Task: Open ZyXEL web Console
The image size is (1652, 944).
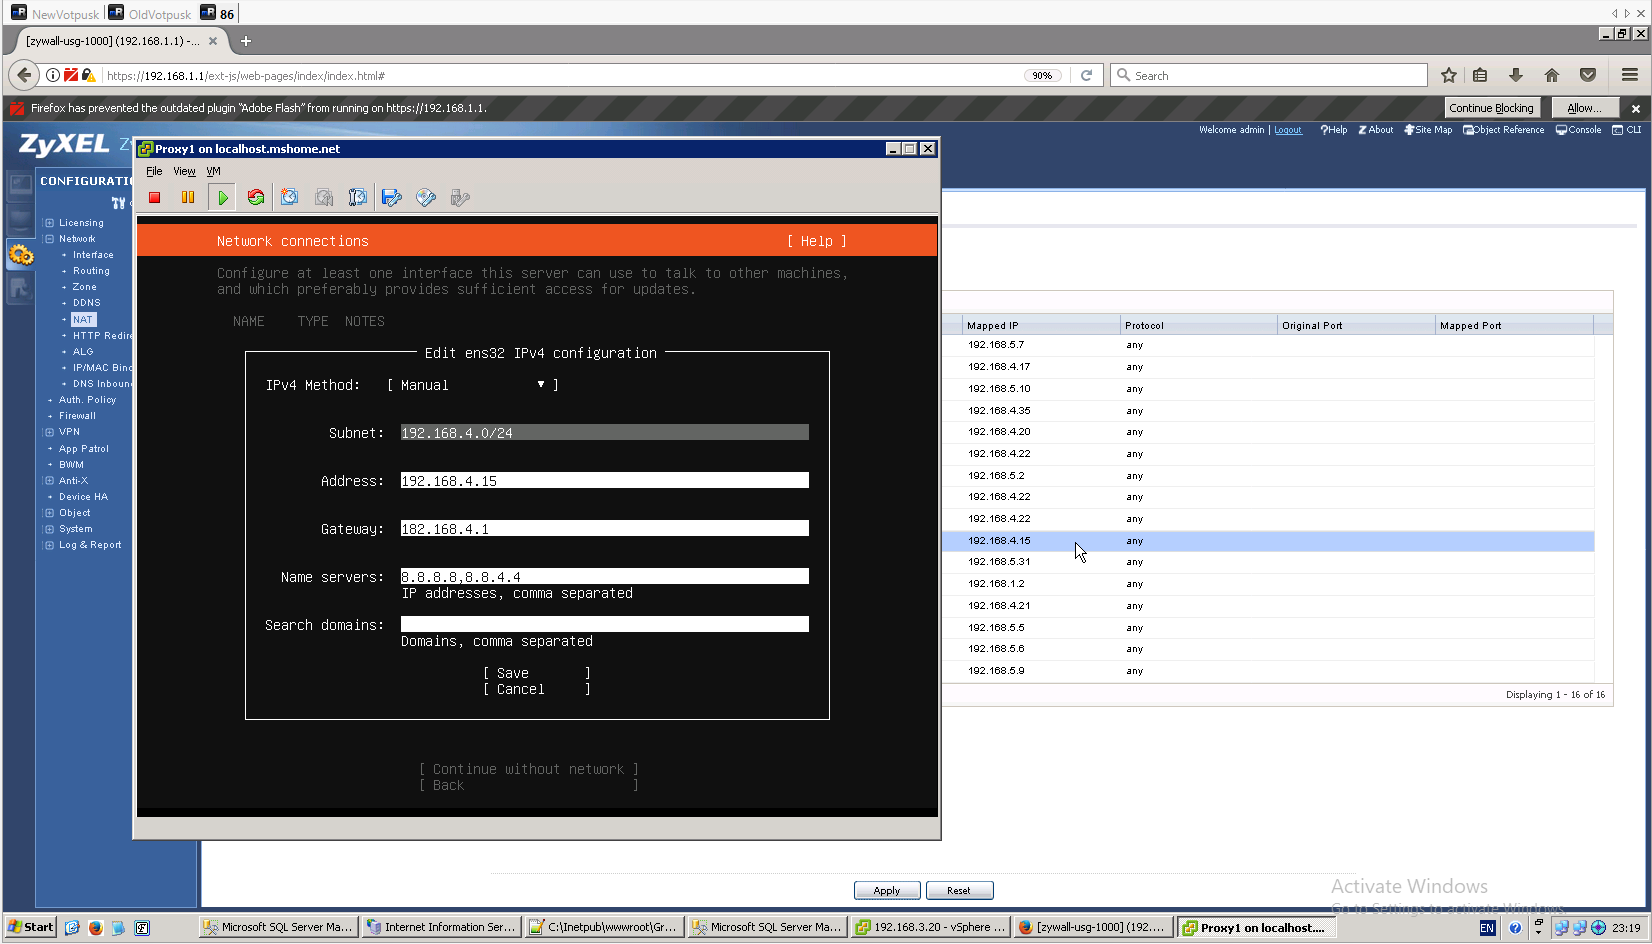Action: pos(1579,130)
